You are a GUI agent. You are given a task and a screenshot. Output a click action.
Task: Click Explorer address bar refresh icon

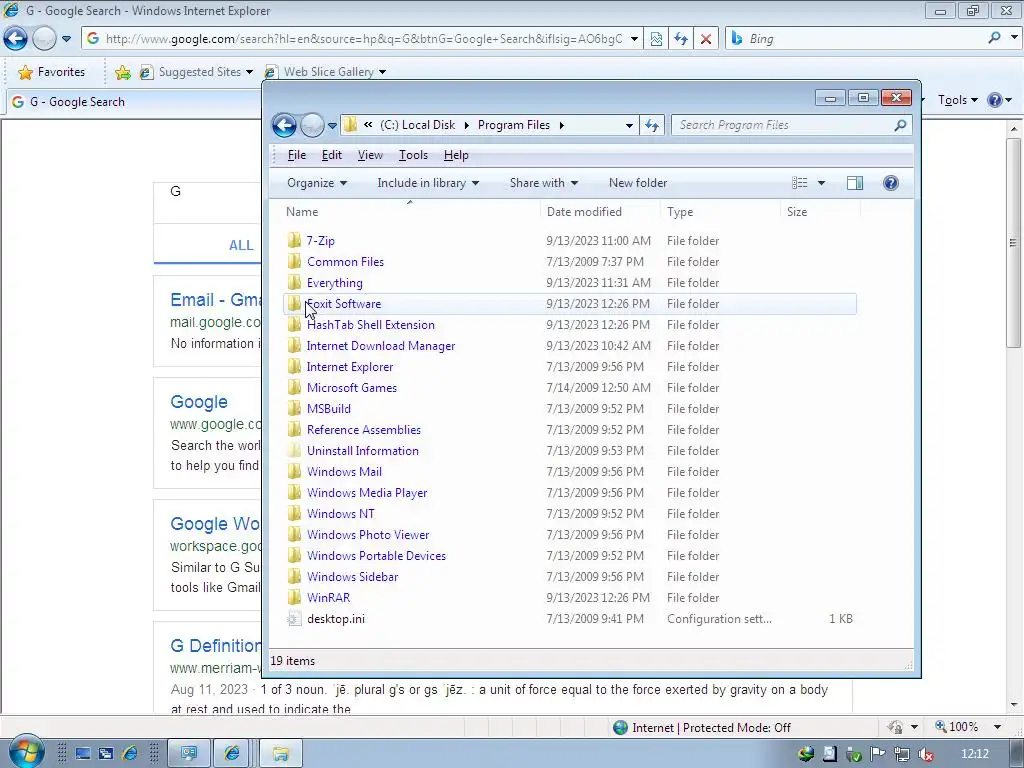(651, 125)
